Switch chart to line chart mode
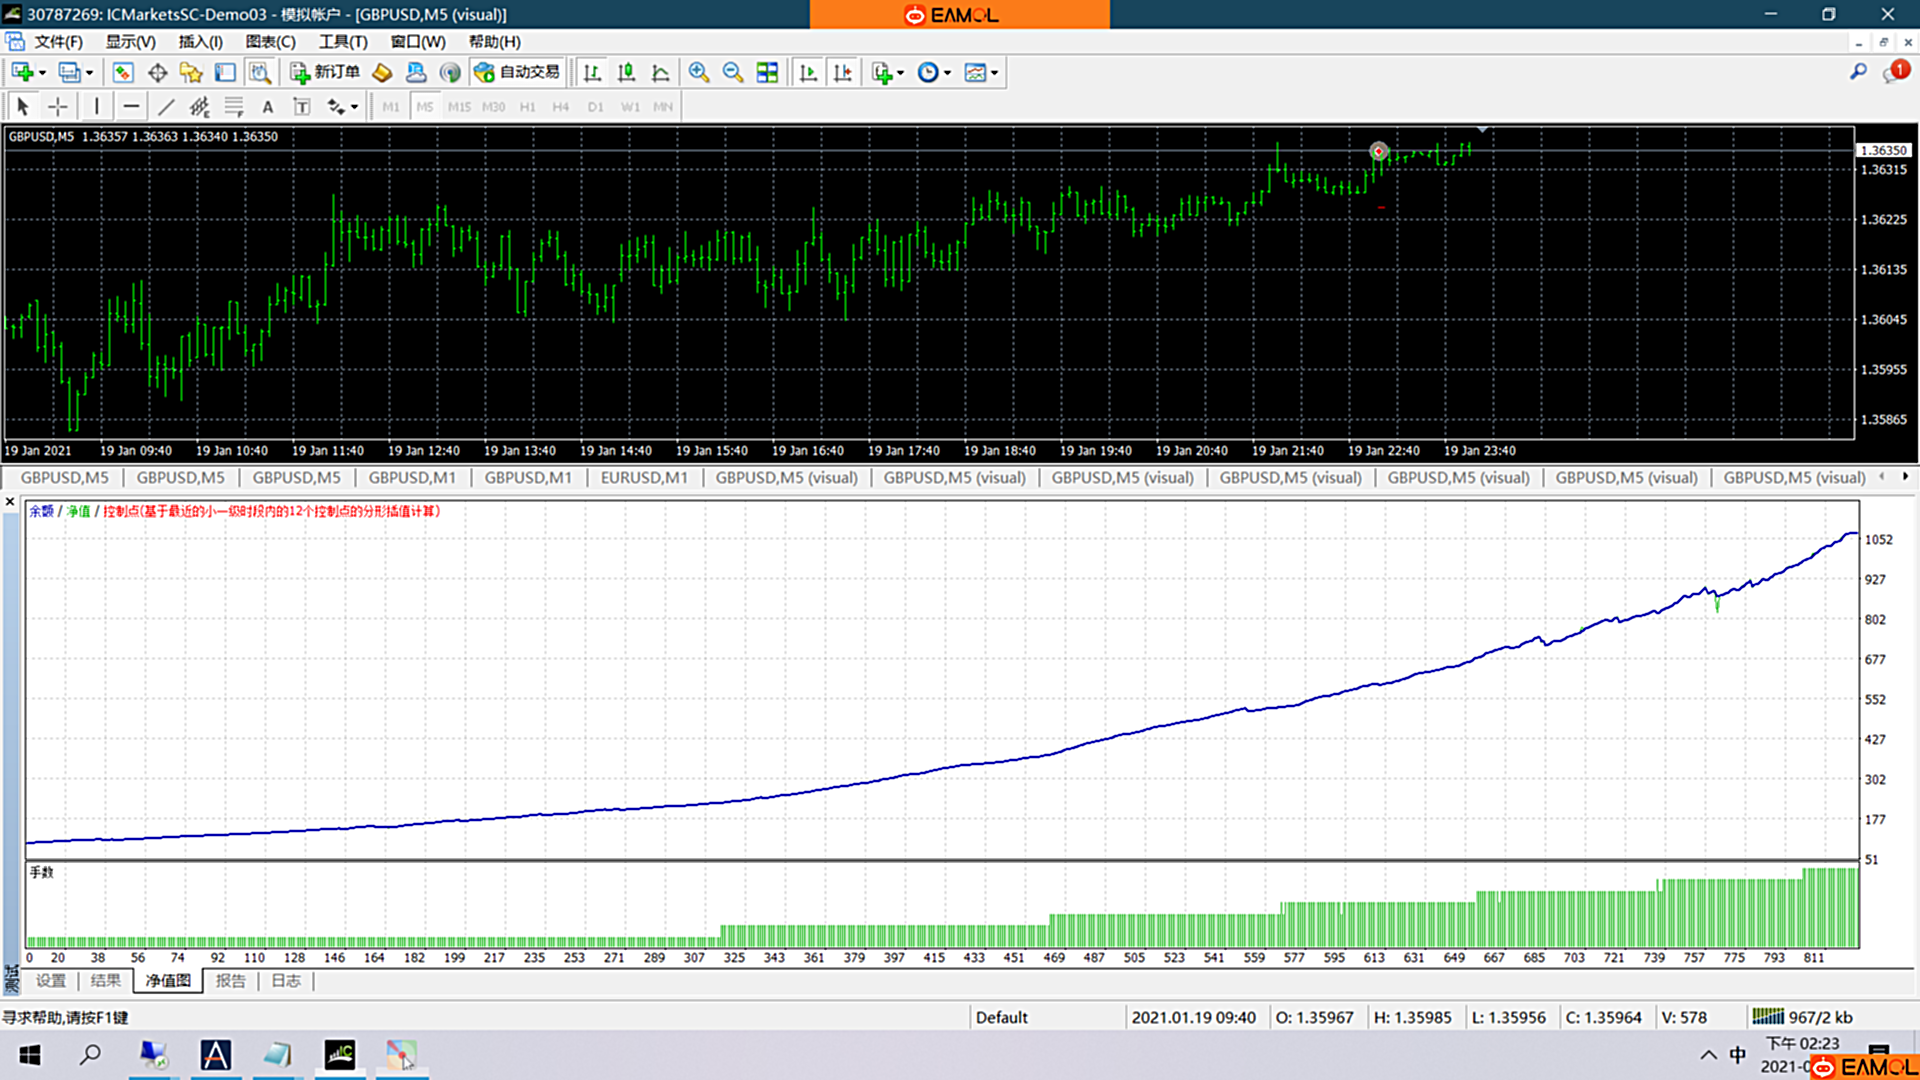The width and height of the screenshot is (1920, 1080). pos(660,72)
